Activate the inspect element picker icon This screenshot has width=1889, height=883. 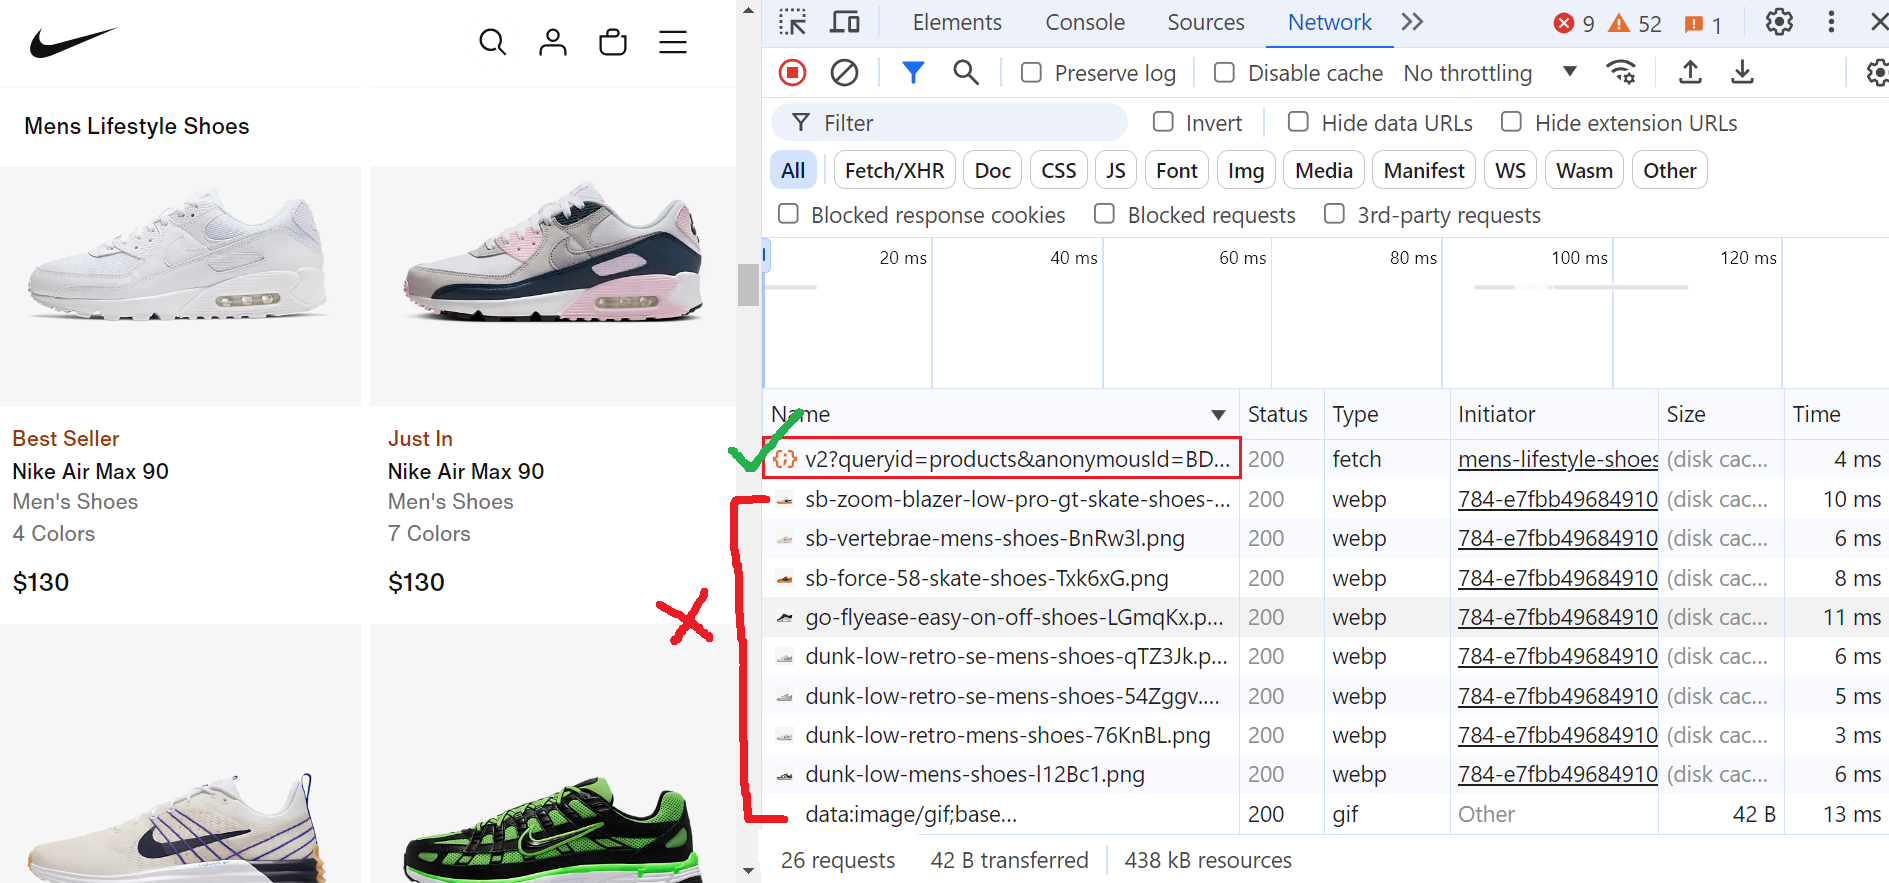(x=793, y=22)
